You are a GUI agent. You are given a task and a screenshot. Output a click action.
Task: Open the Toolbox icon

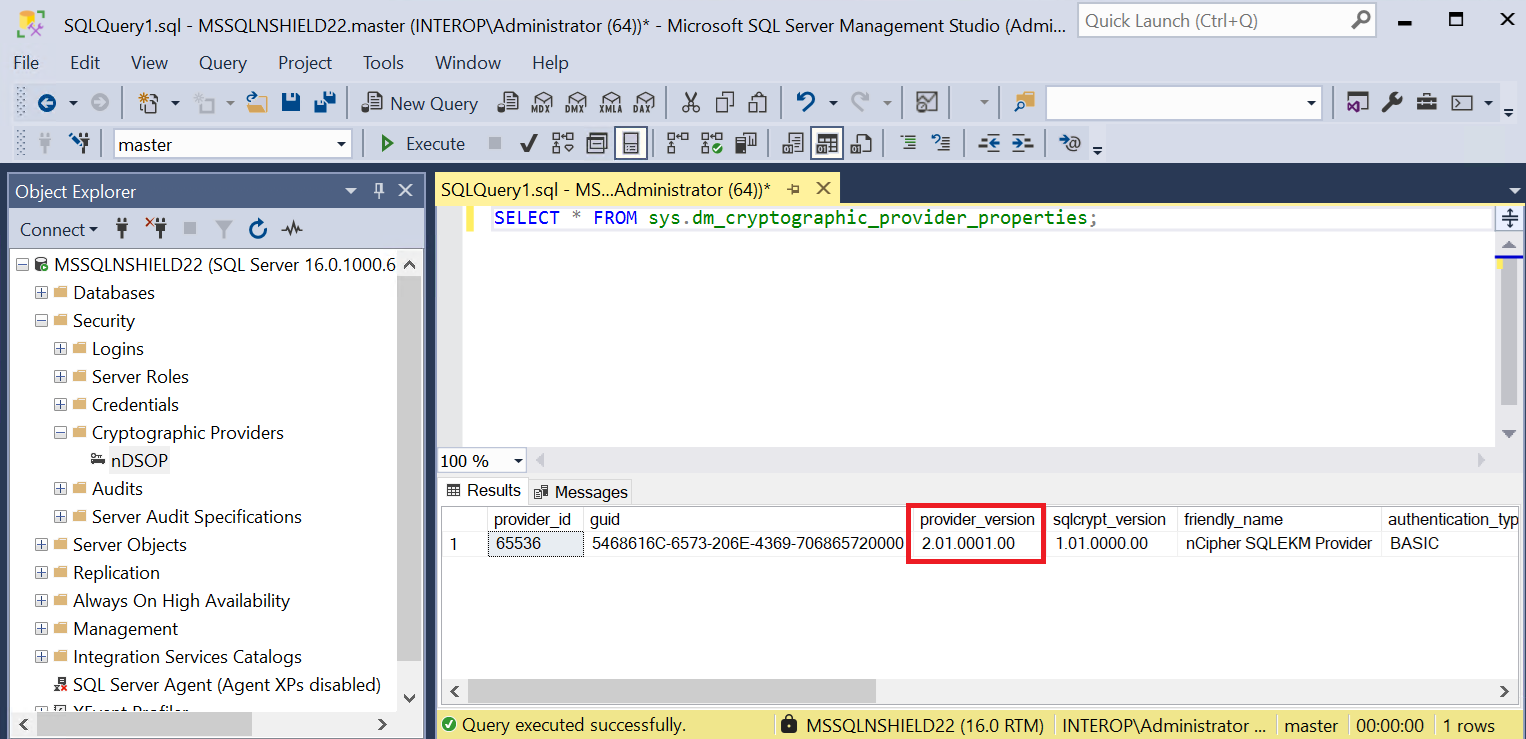(x=1426, y=103)
